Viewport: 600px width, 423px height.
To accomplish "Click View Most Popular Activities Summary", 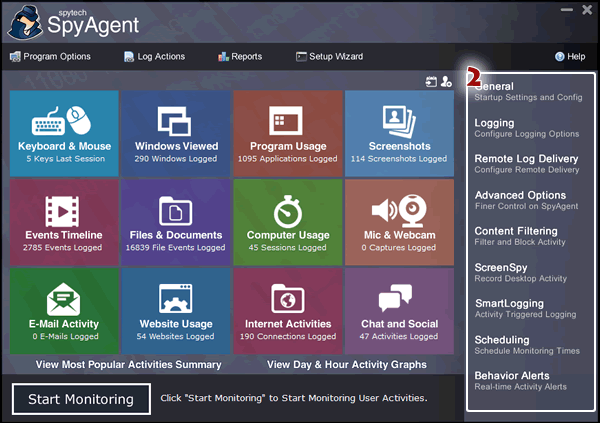I will [x=129, y=364].
